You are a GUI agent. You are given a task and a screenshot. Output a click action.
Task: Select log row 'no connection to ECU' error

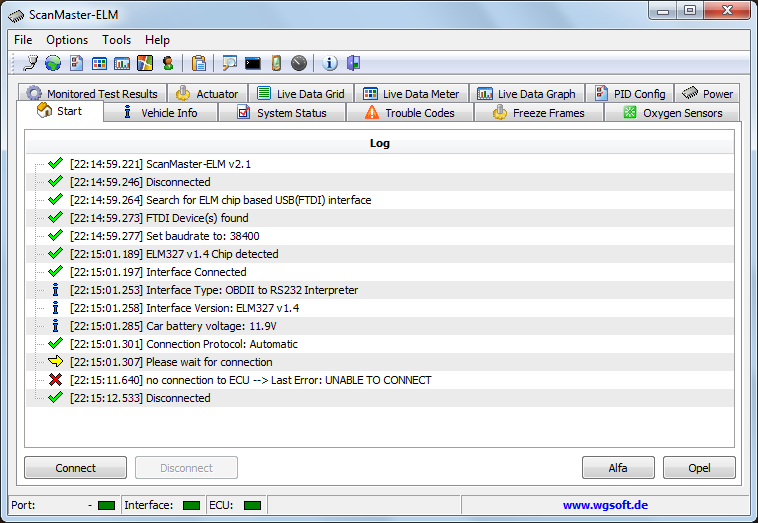379,380
